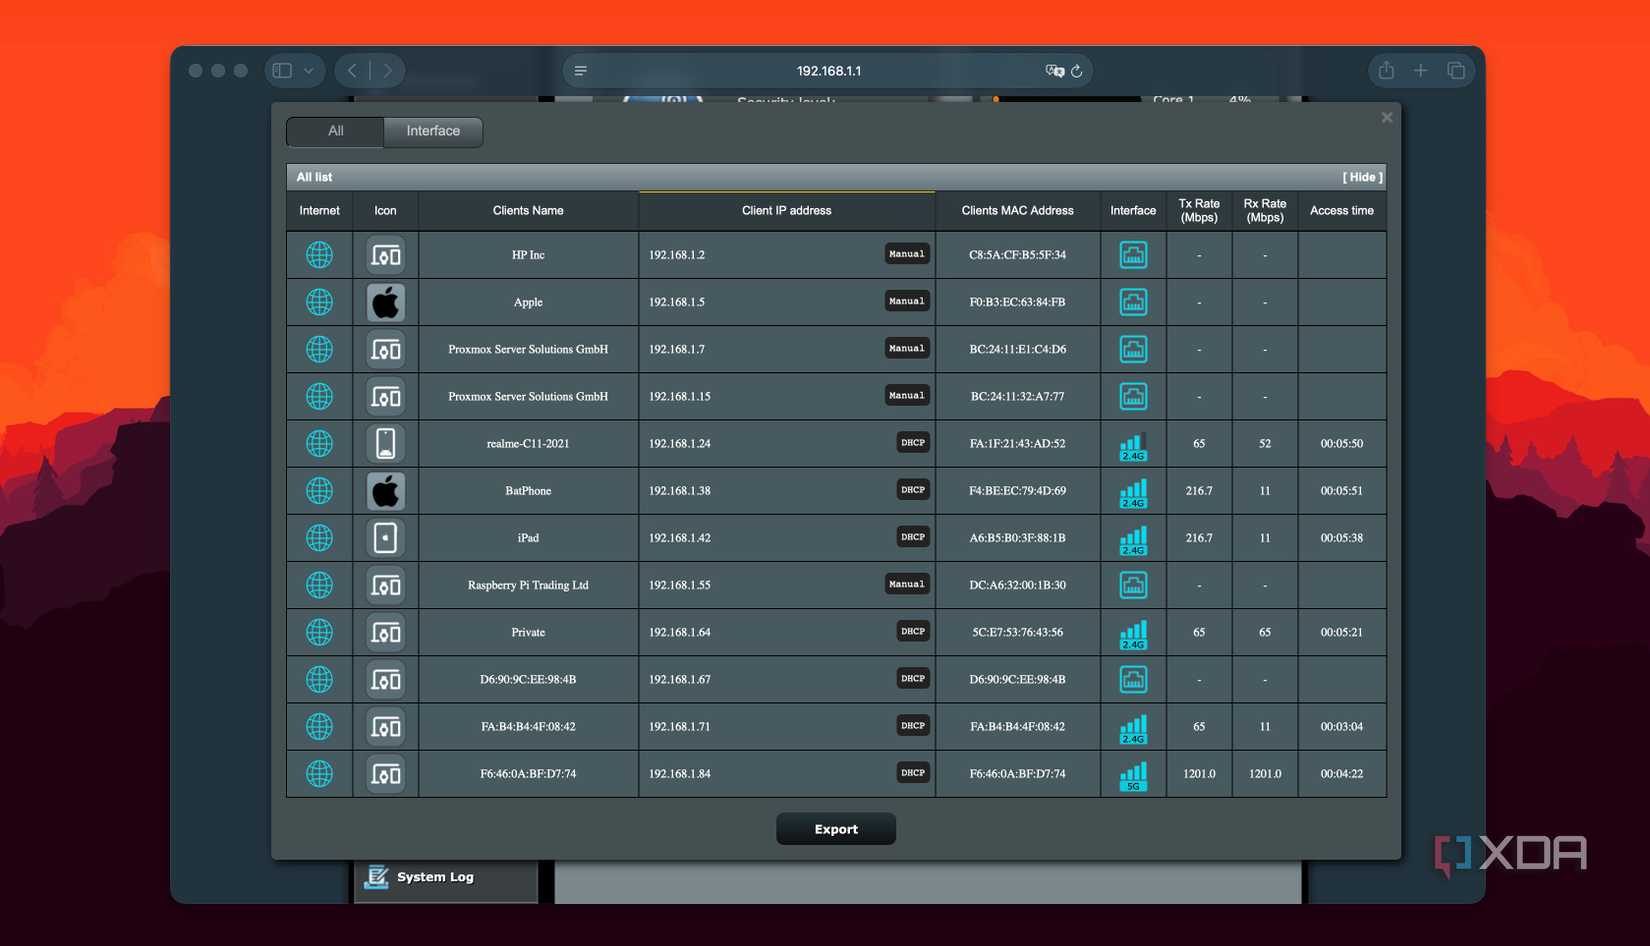Click the tablet icon in iPad row
1650x946 pixels.
(385, 538)
